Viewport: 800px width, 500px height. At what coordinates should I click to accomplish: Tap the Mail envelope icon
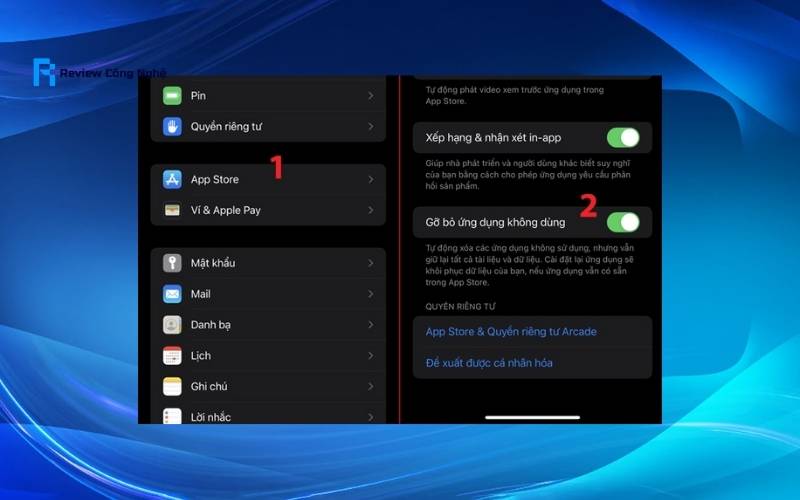[x=172, y=294]
